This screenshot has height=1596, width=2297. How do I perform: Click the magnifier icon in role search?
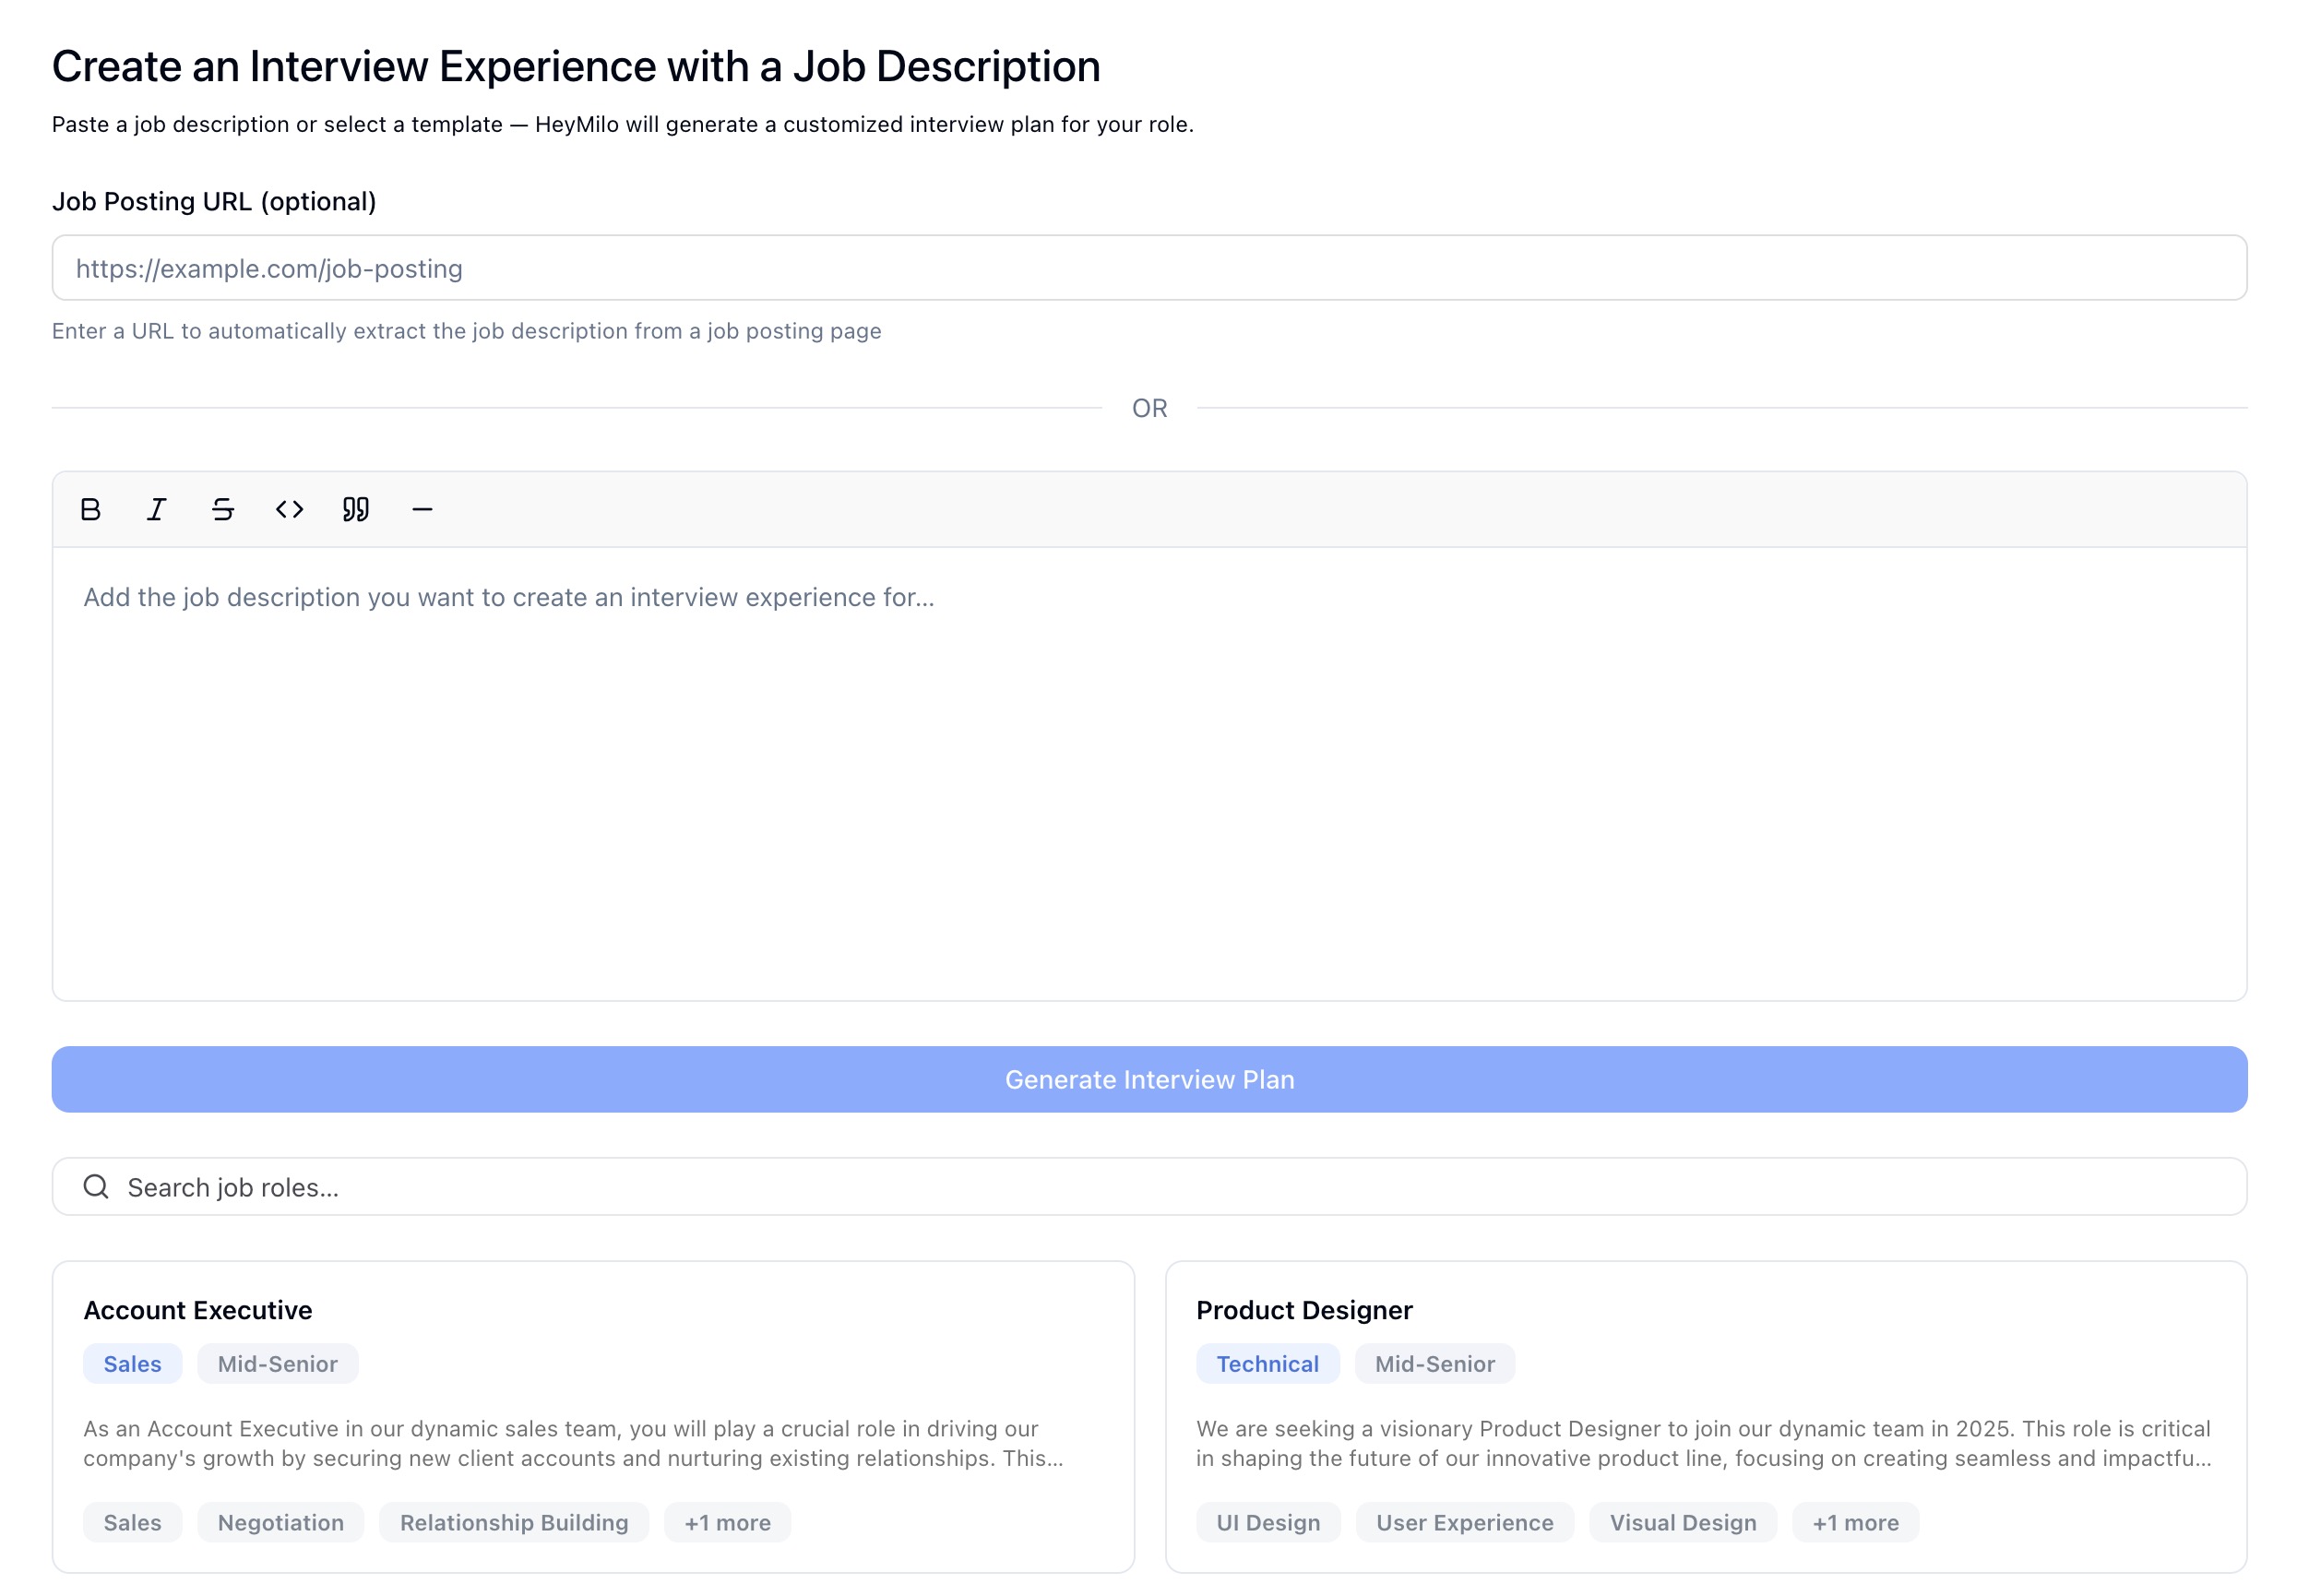[x=96, y=1186]
